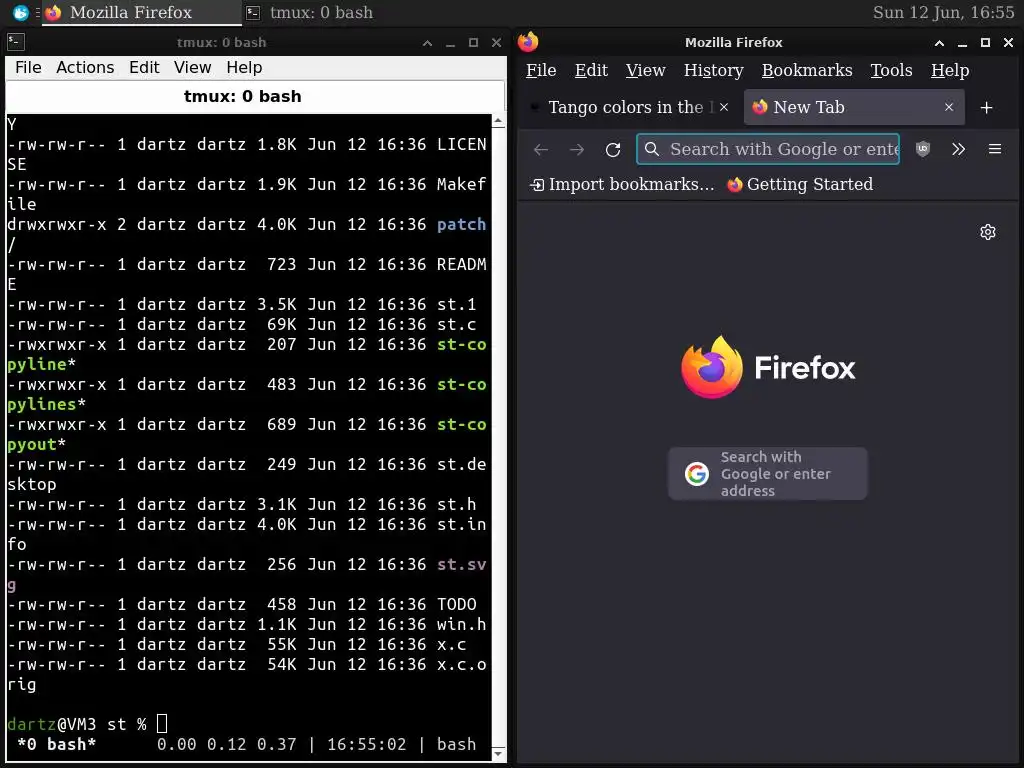
Task: Reload the current Firefox page
Action: click(613, 150)
